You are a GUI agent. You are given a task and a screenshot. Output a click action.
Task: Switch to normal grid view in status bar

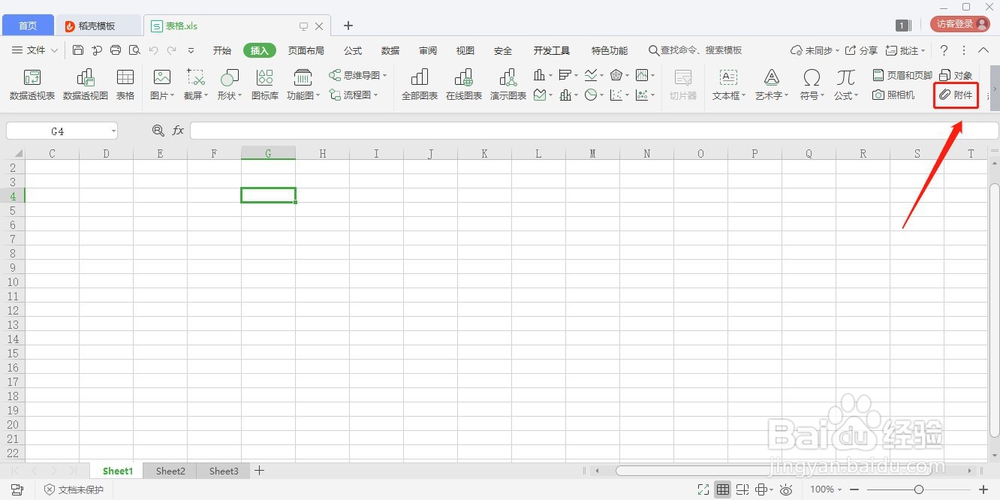723,490
